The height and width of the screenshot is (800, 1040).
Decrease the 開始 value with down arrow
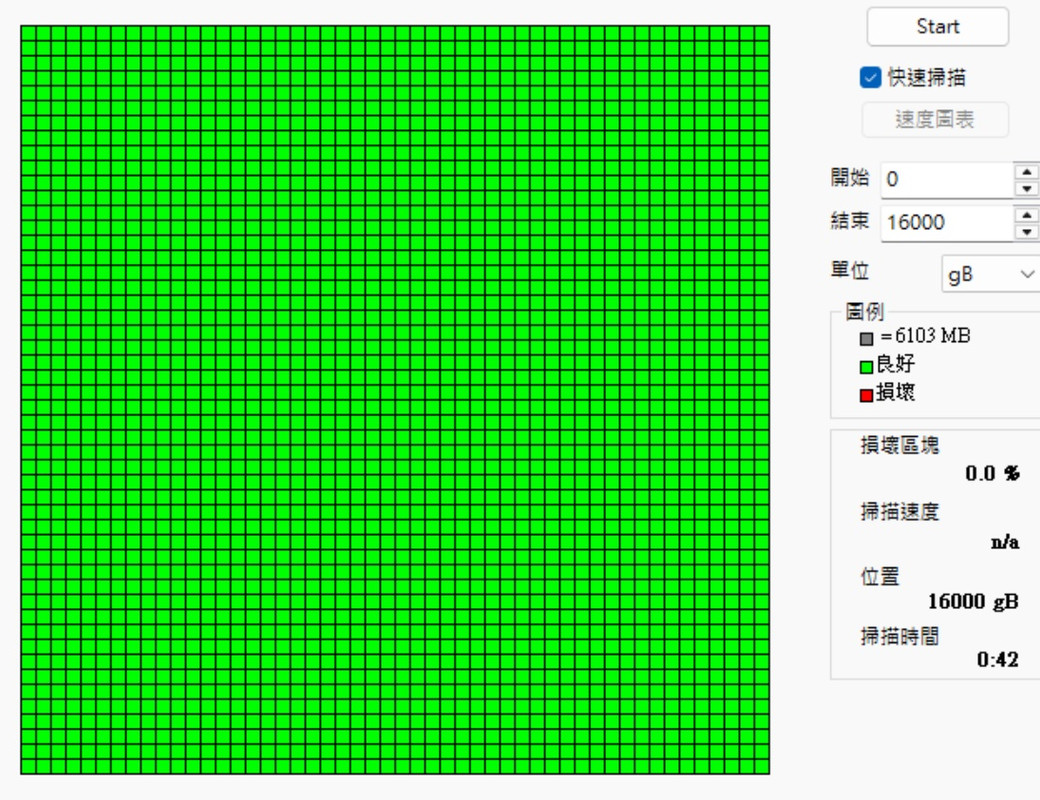pyautogui.click(x=1027, y=189)
